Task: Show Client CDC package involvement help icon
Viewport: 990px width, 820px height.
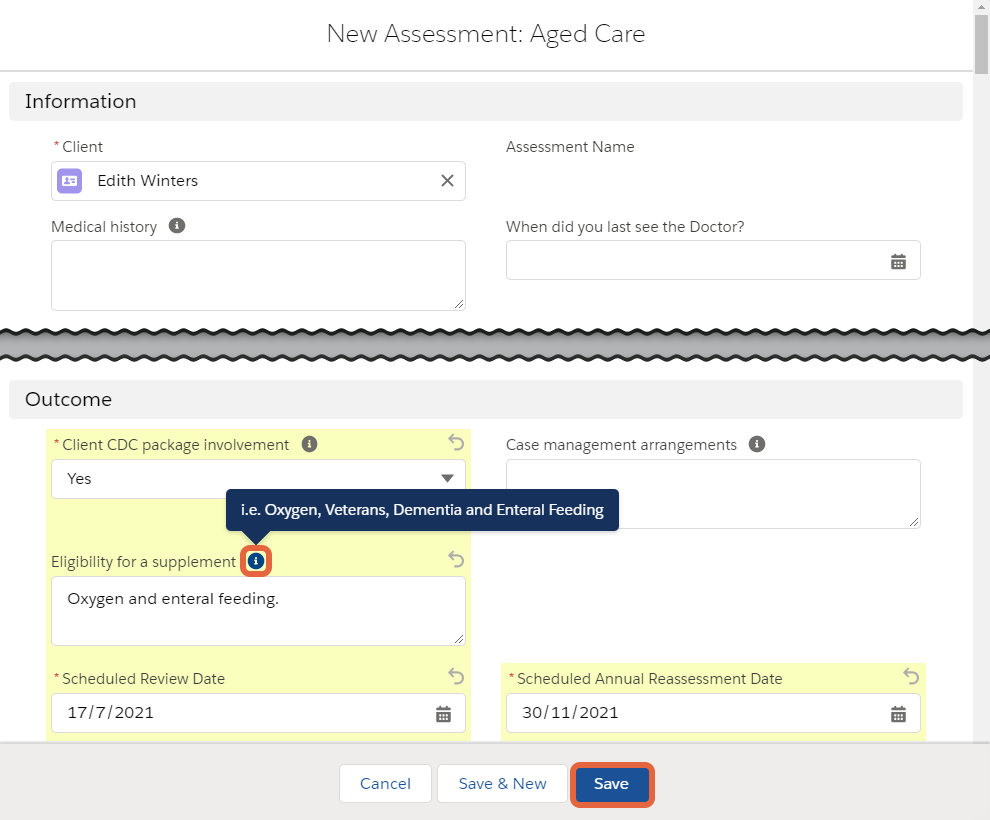Action: 309,444
